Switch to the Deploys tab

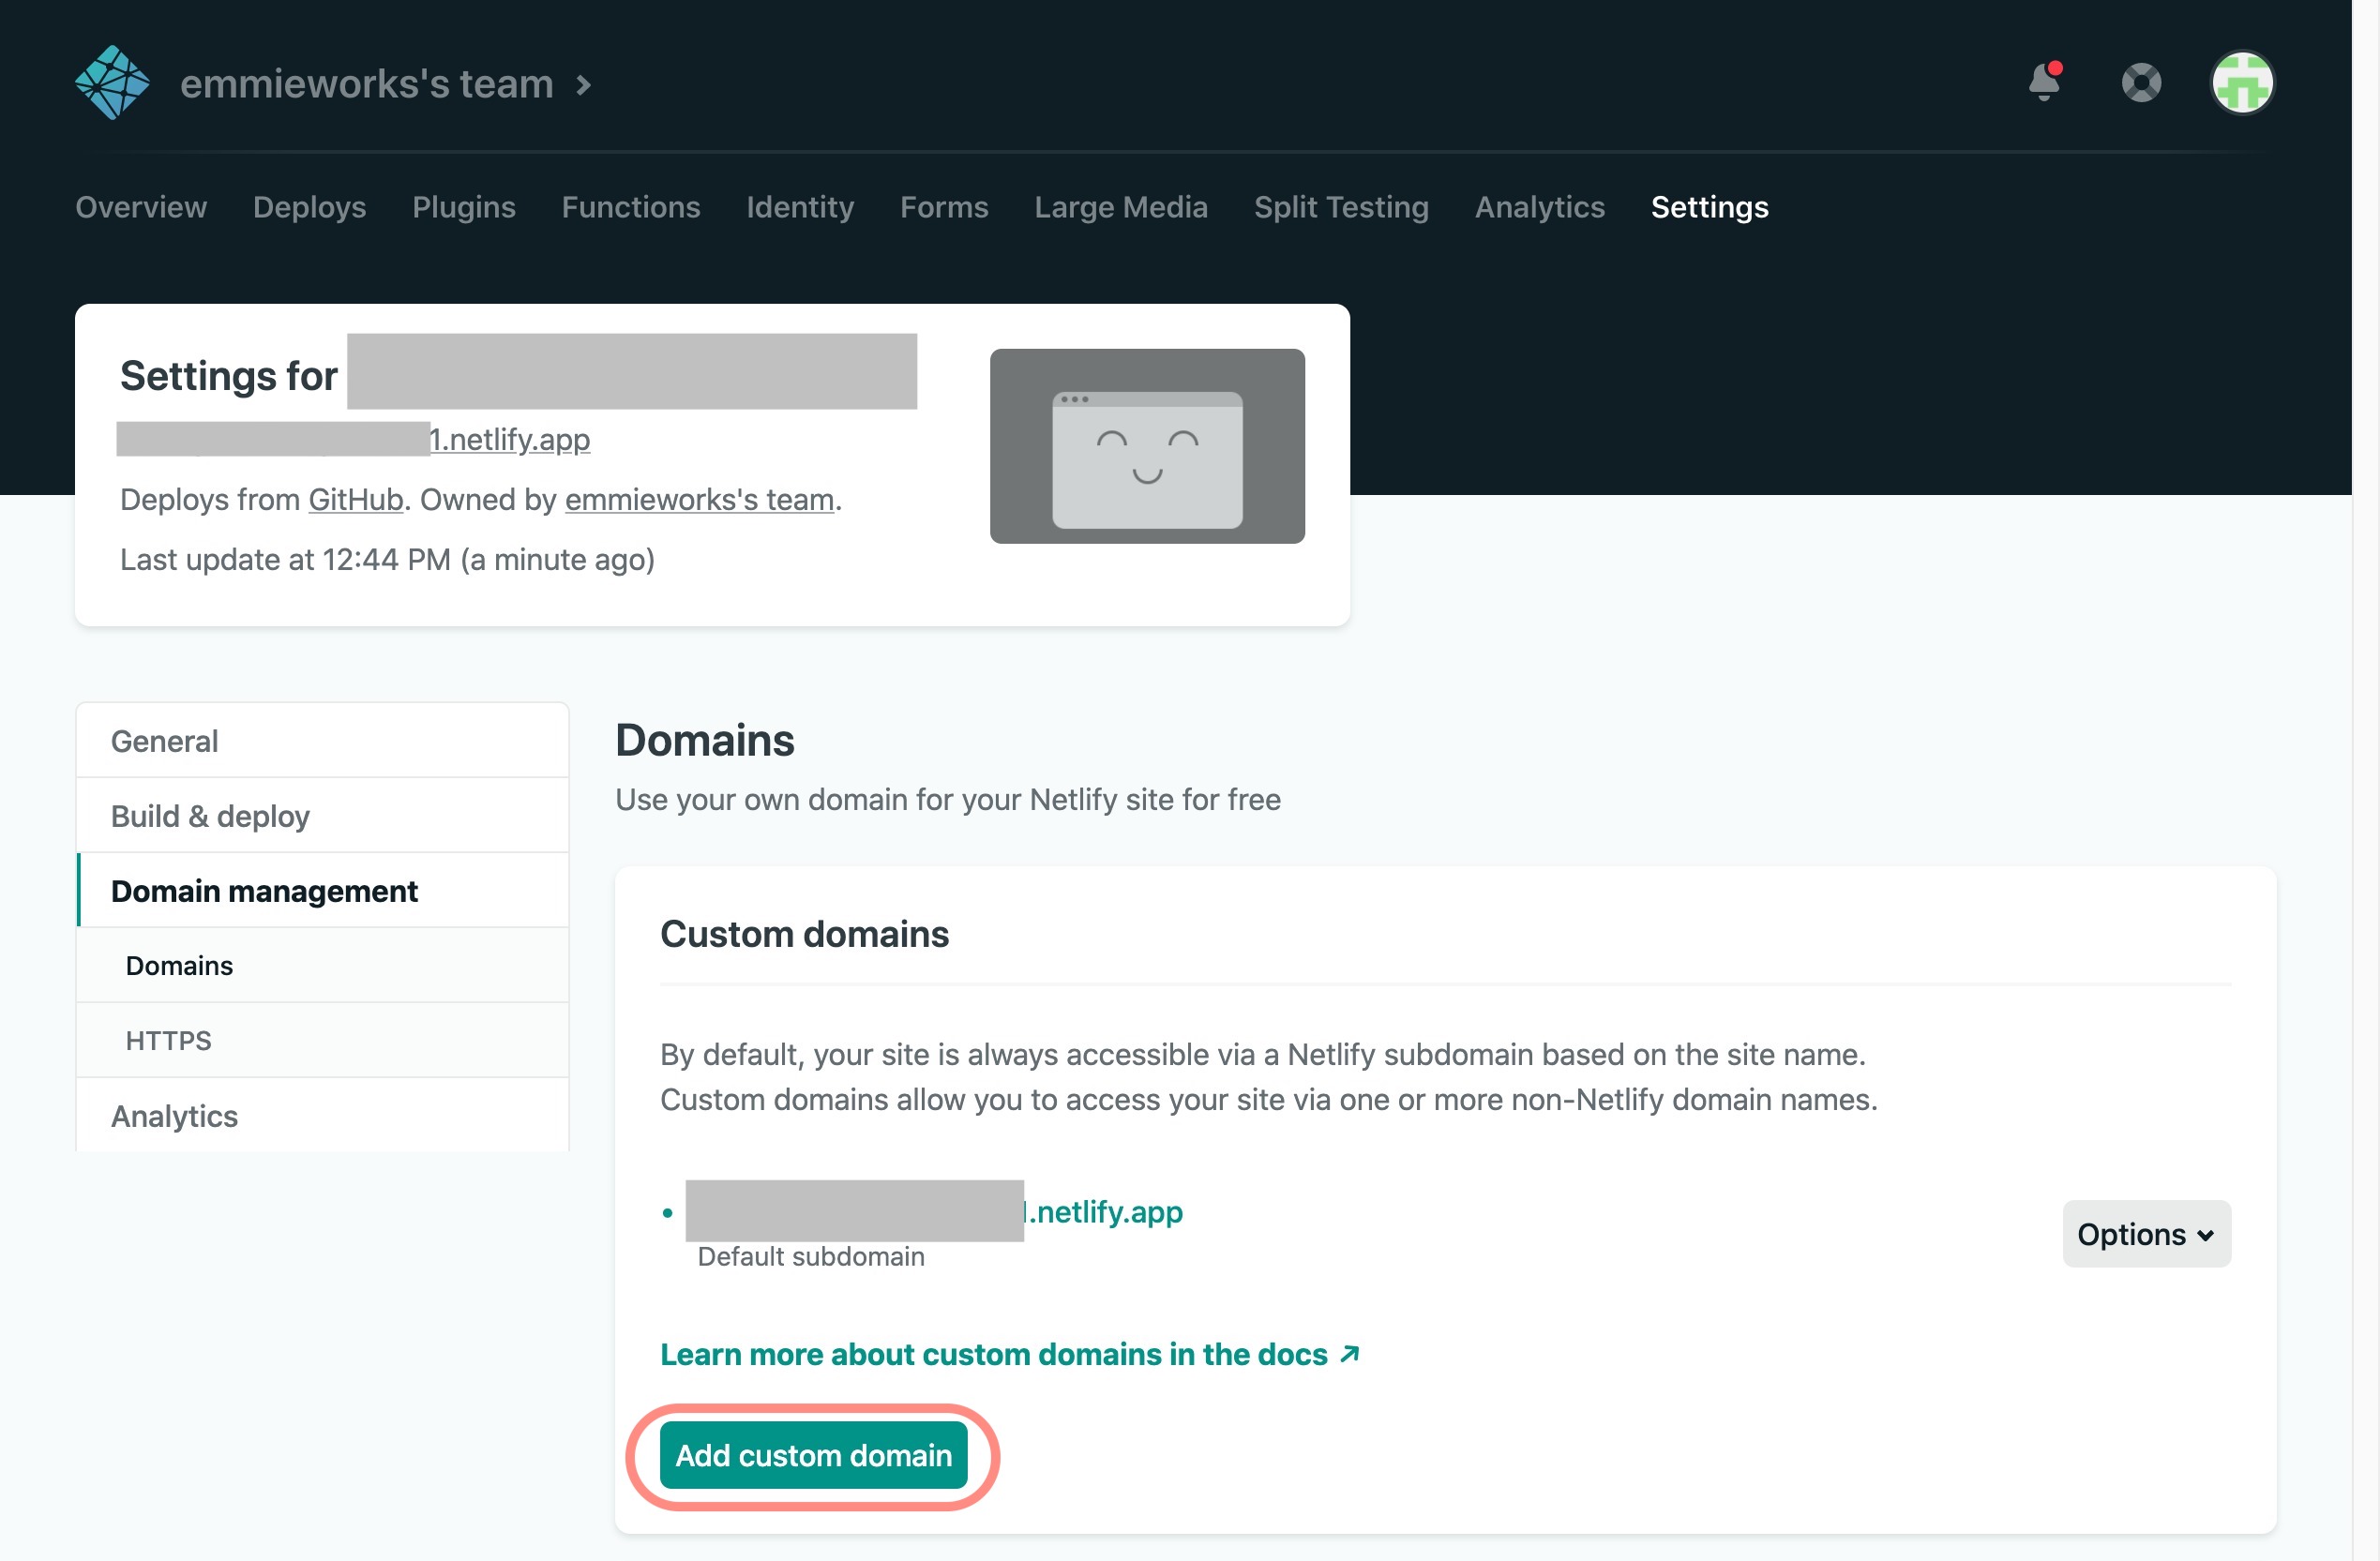tap(310, 207)
